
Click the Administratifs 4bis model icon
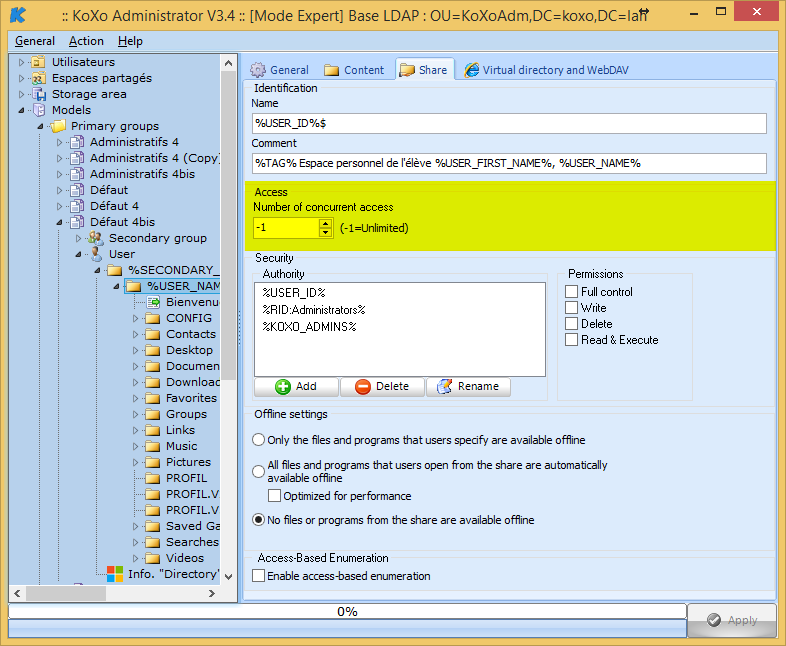(76, 174)
